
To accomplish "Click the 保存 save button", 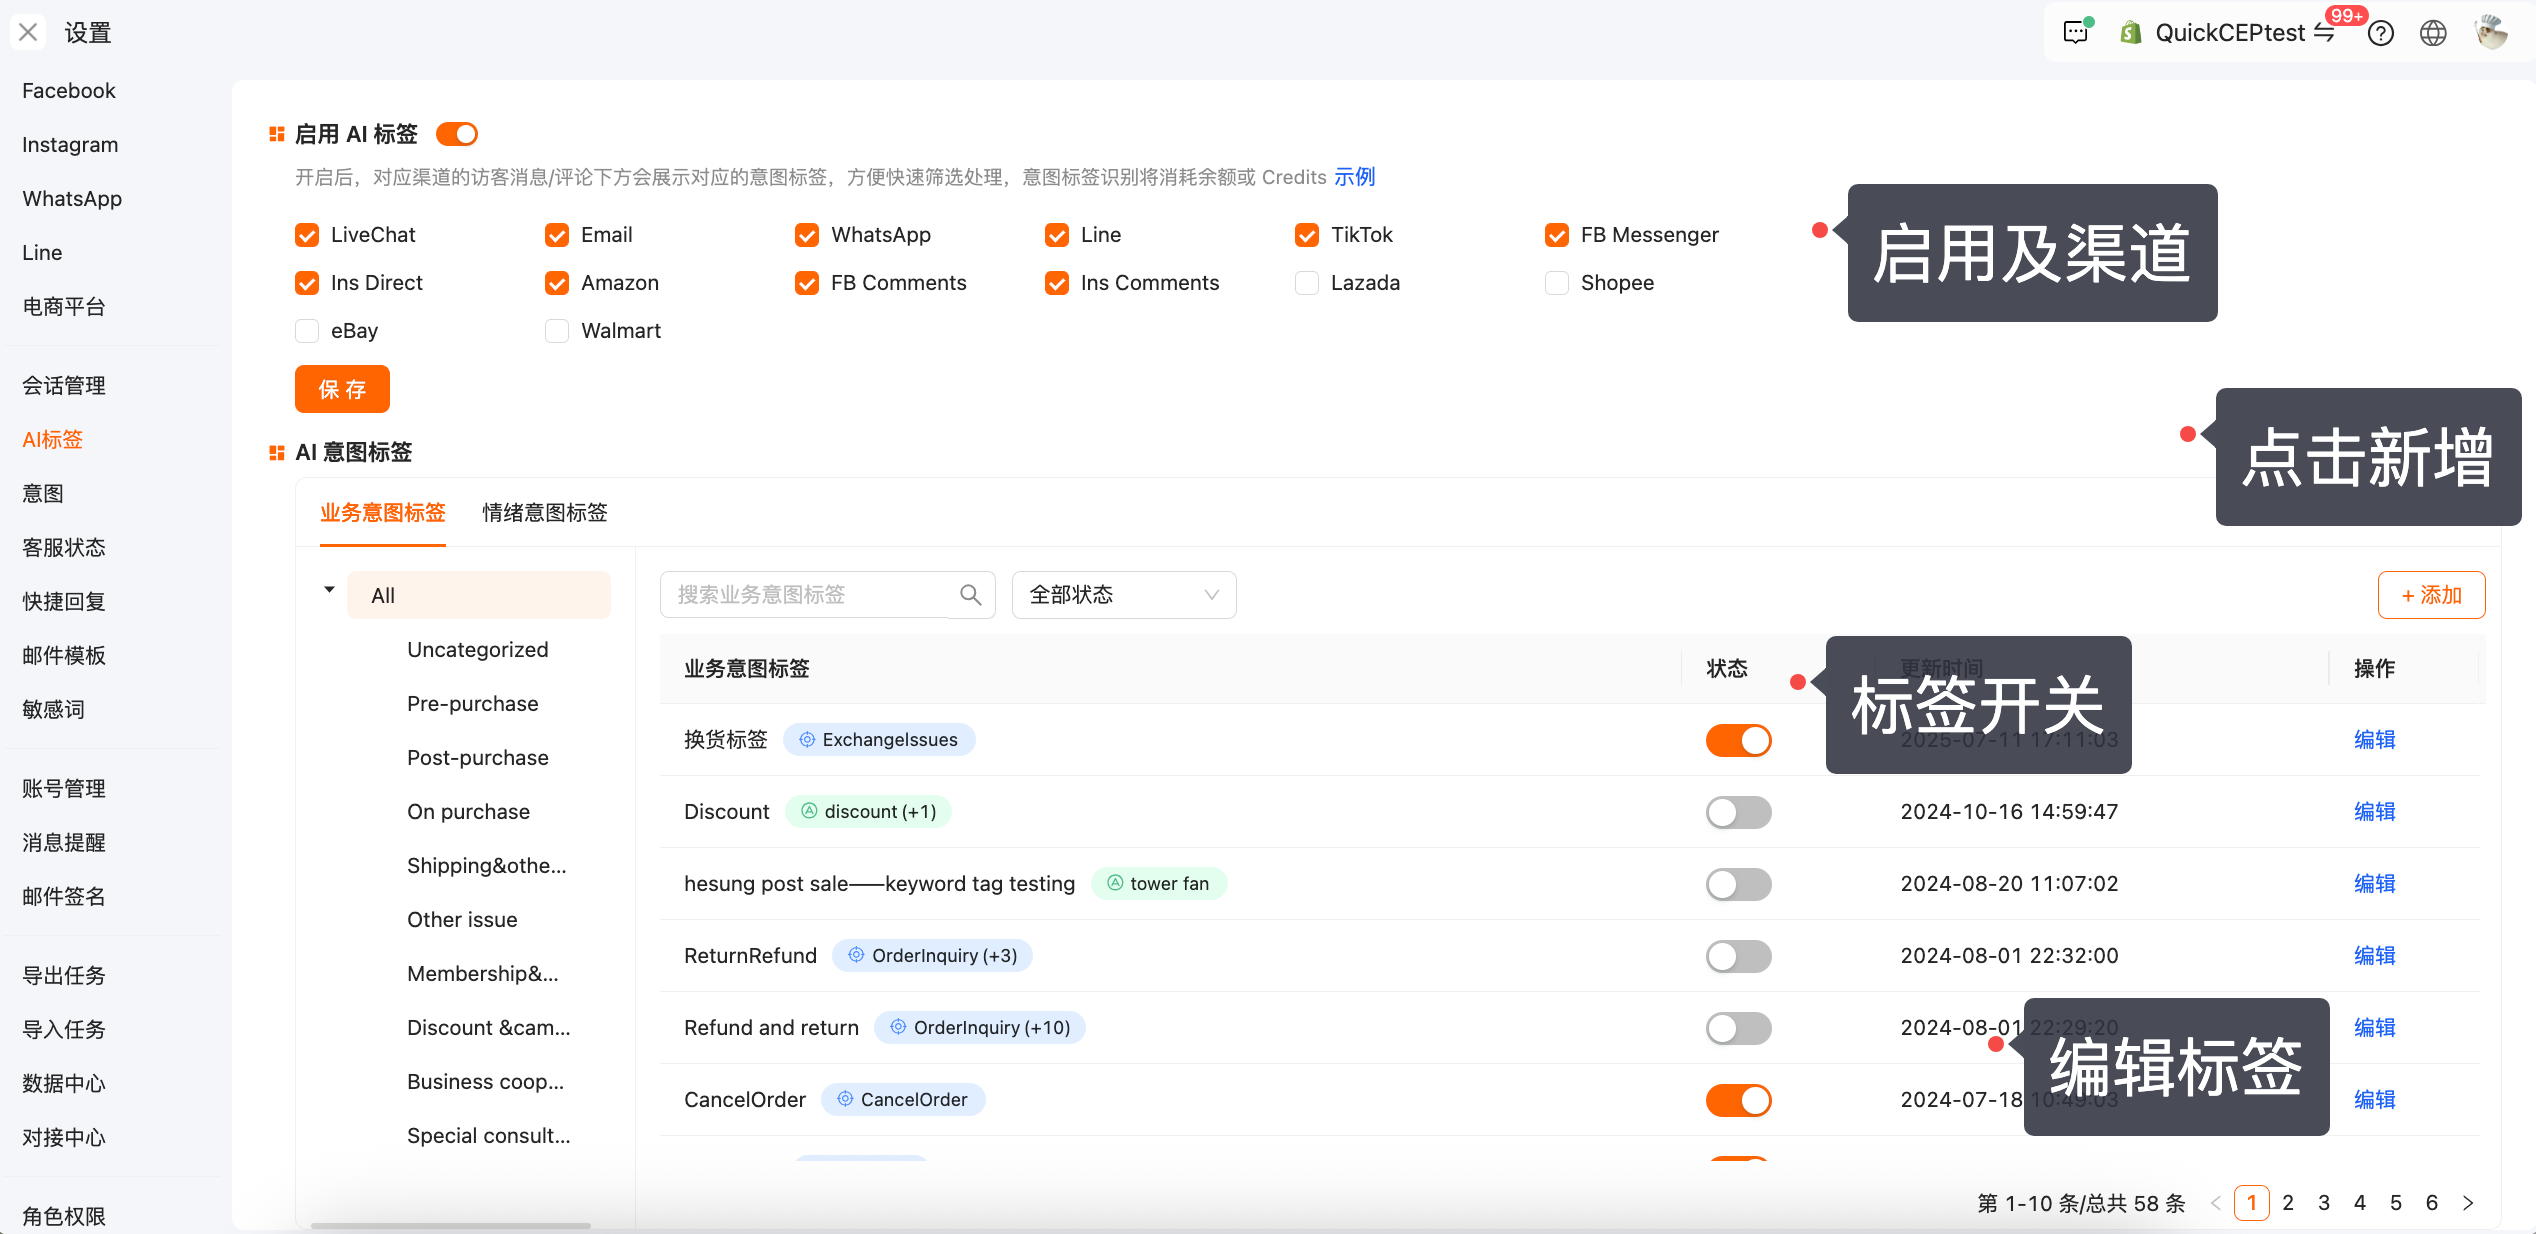I will point(342,389).
